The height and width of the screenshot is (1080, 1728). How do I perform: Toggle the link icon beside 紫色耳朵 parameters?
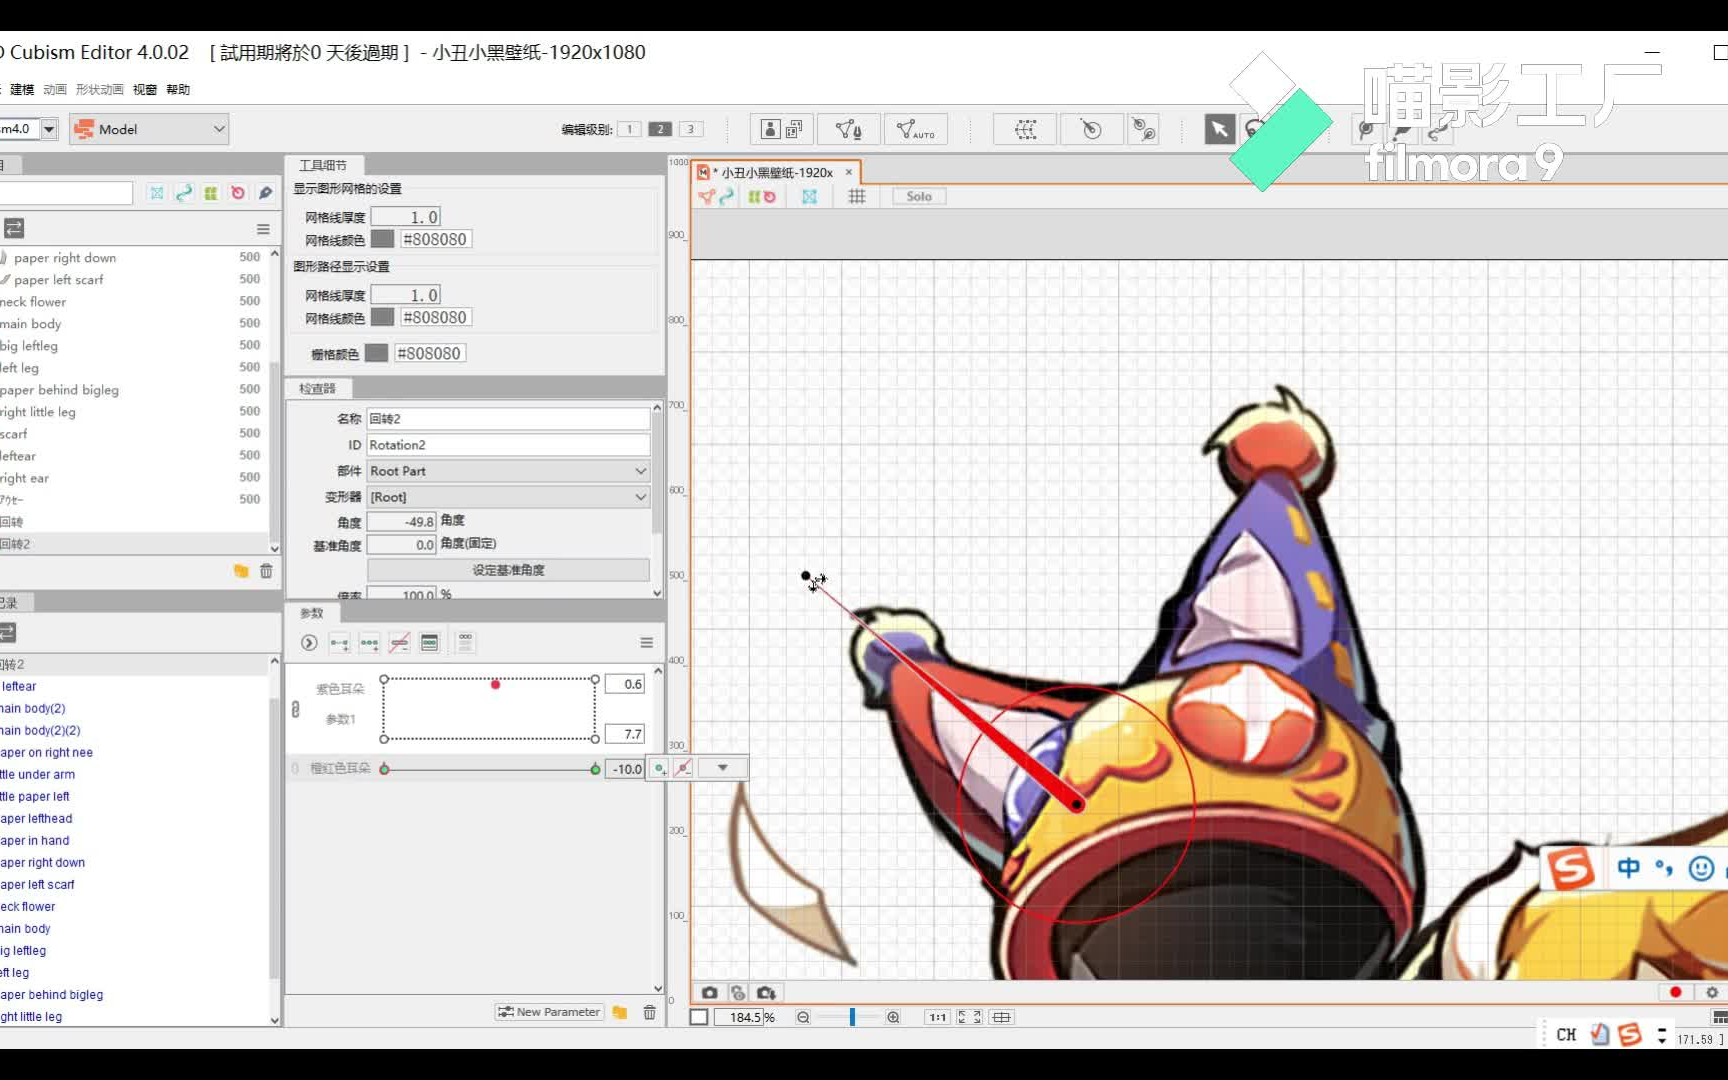click(295, 709)
